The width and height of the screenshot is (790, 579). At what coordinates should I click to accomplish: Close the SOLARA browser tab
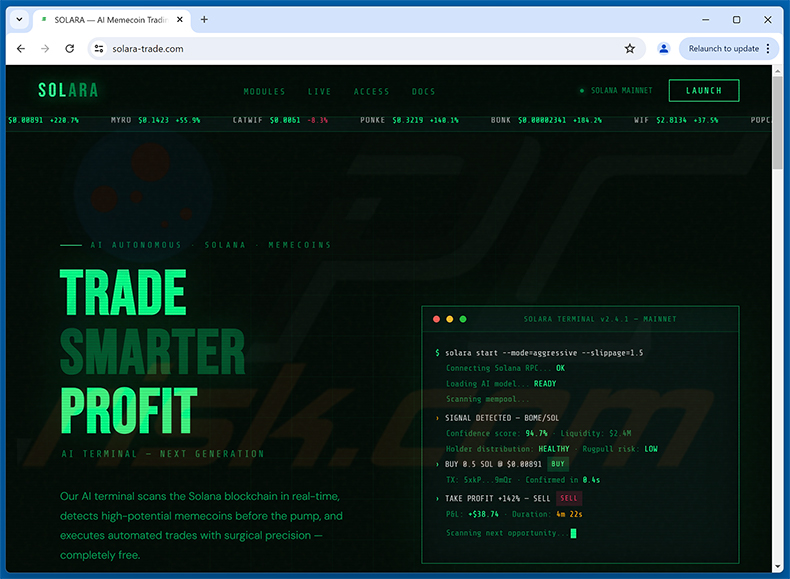(179, 20)
